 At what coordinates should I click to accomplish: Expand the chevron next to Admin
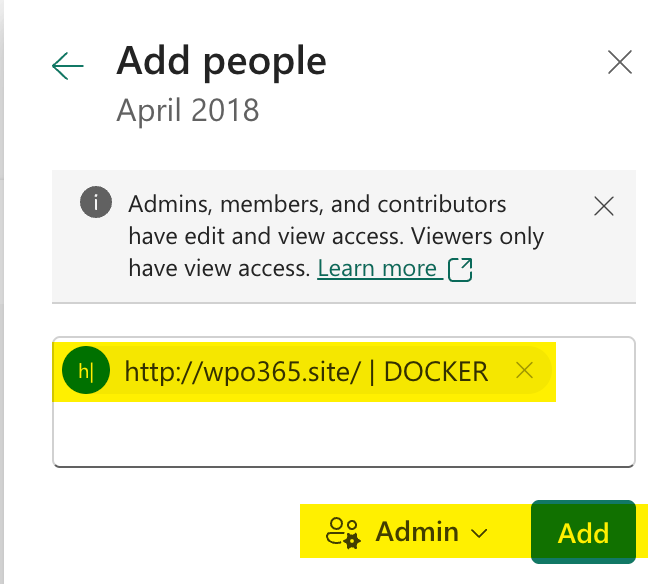[x=479, y=533]
